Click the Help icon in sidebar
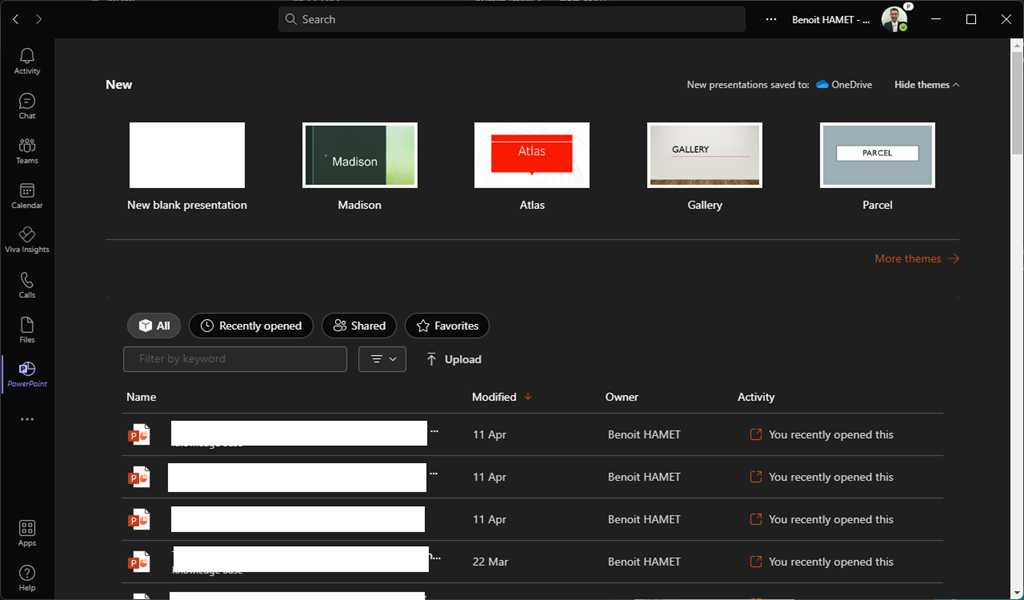The width and height of the screenshot is (1024, 600). coord(27,577)
